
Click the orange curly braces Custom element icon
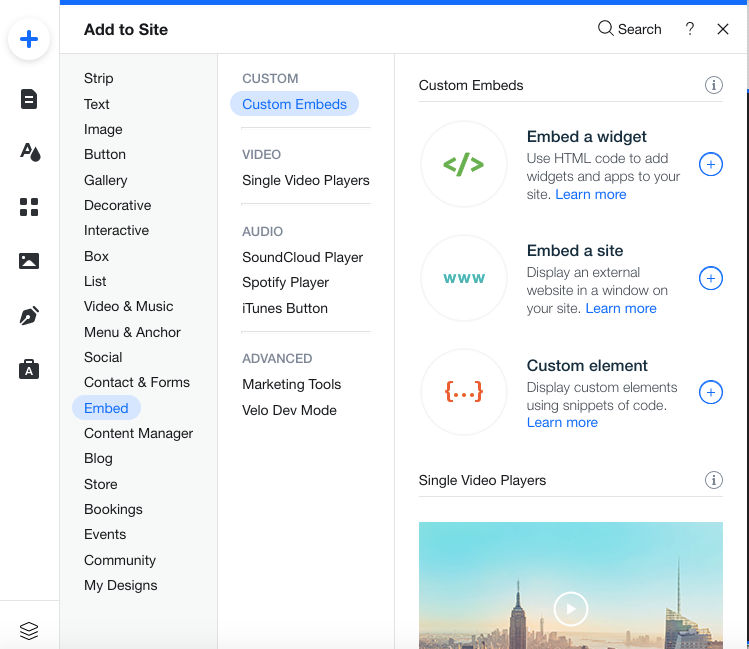pyautogui.click(x=463, y=392)
